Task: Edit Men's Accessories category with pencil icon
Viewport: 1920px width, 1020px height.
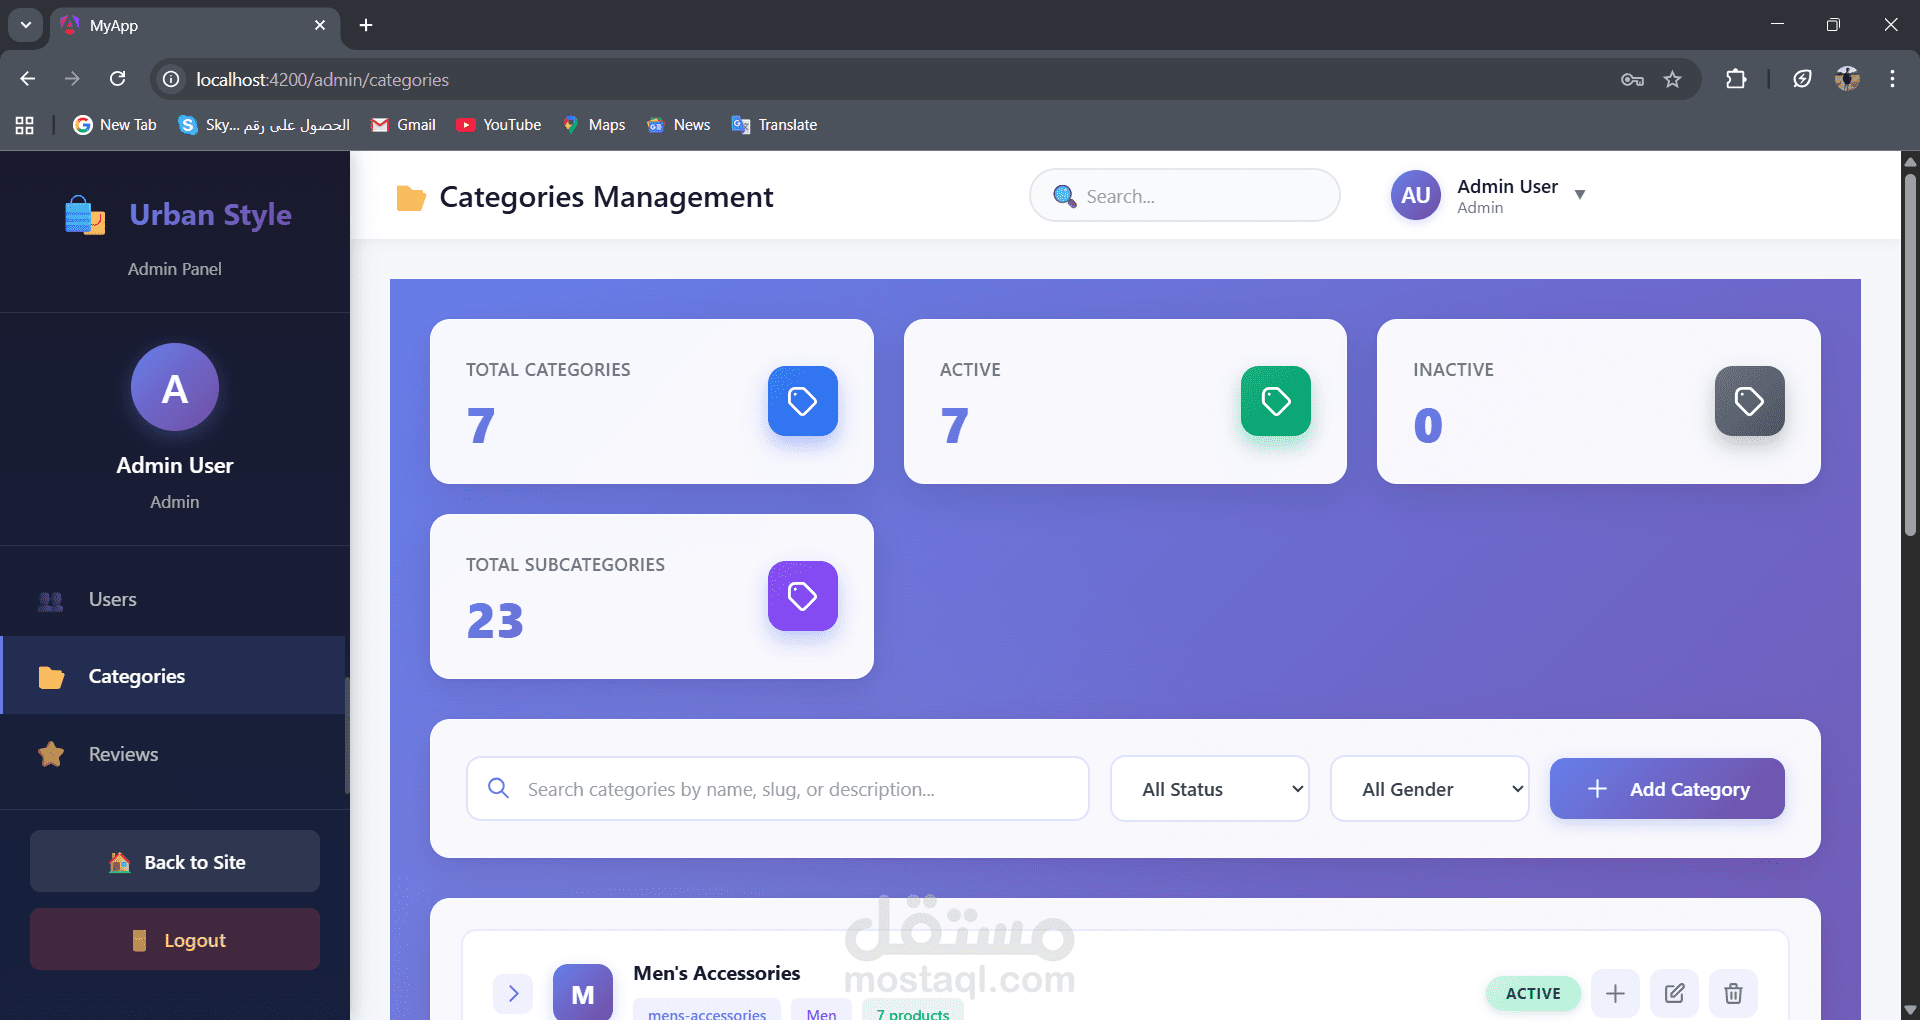Action: pyautogui.click(x=1675, y=993)
